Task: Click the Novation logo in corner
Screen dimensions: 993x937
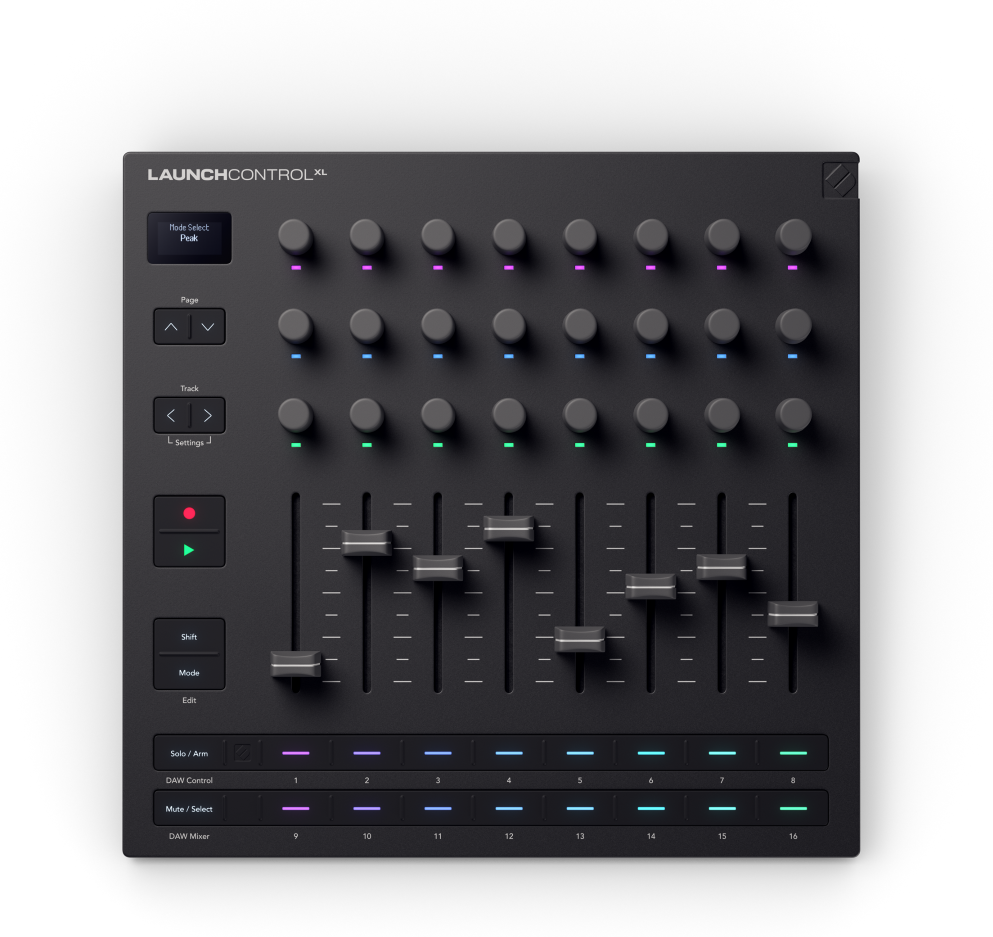Action: tap(839, 180)
